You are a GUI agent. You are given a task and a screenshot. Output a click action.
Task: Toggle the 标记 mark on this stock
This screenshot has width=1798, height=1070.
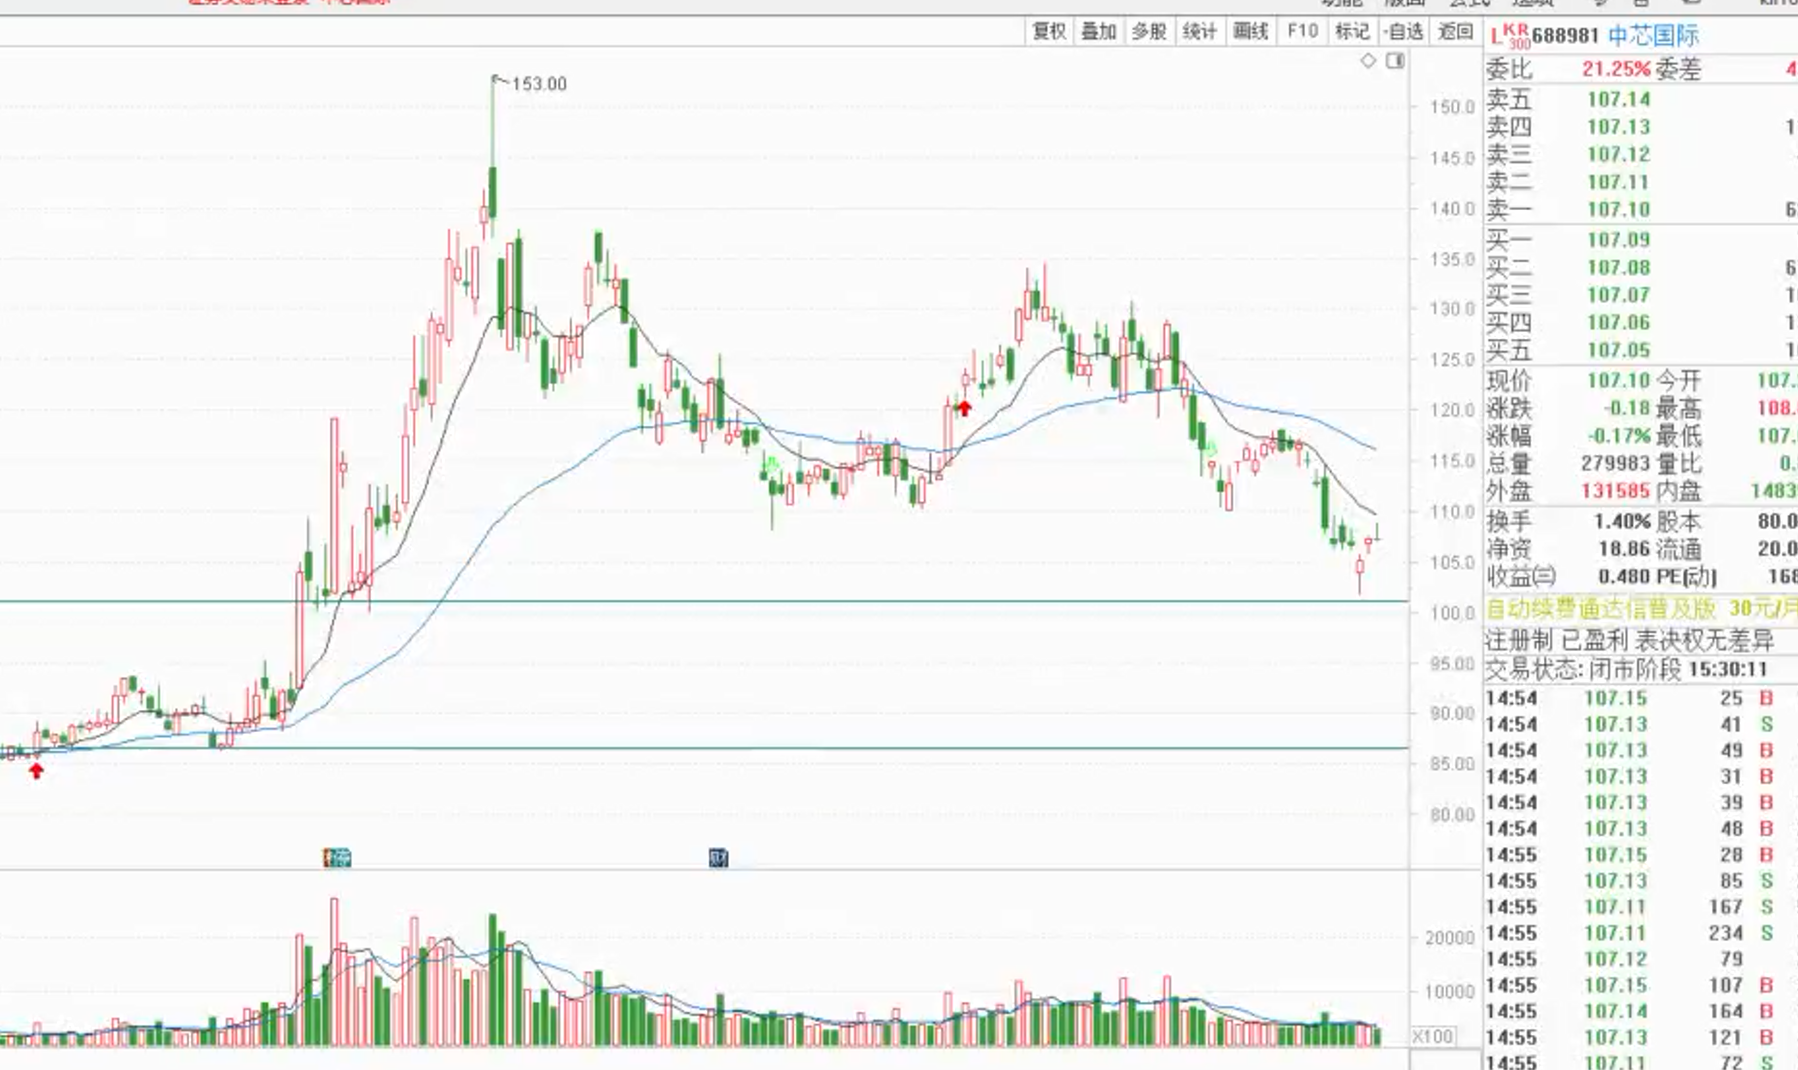1352,31
